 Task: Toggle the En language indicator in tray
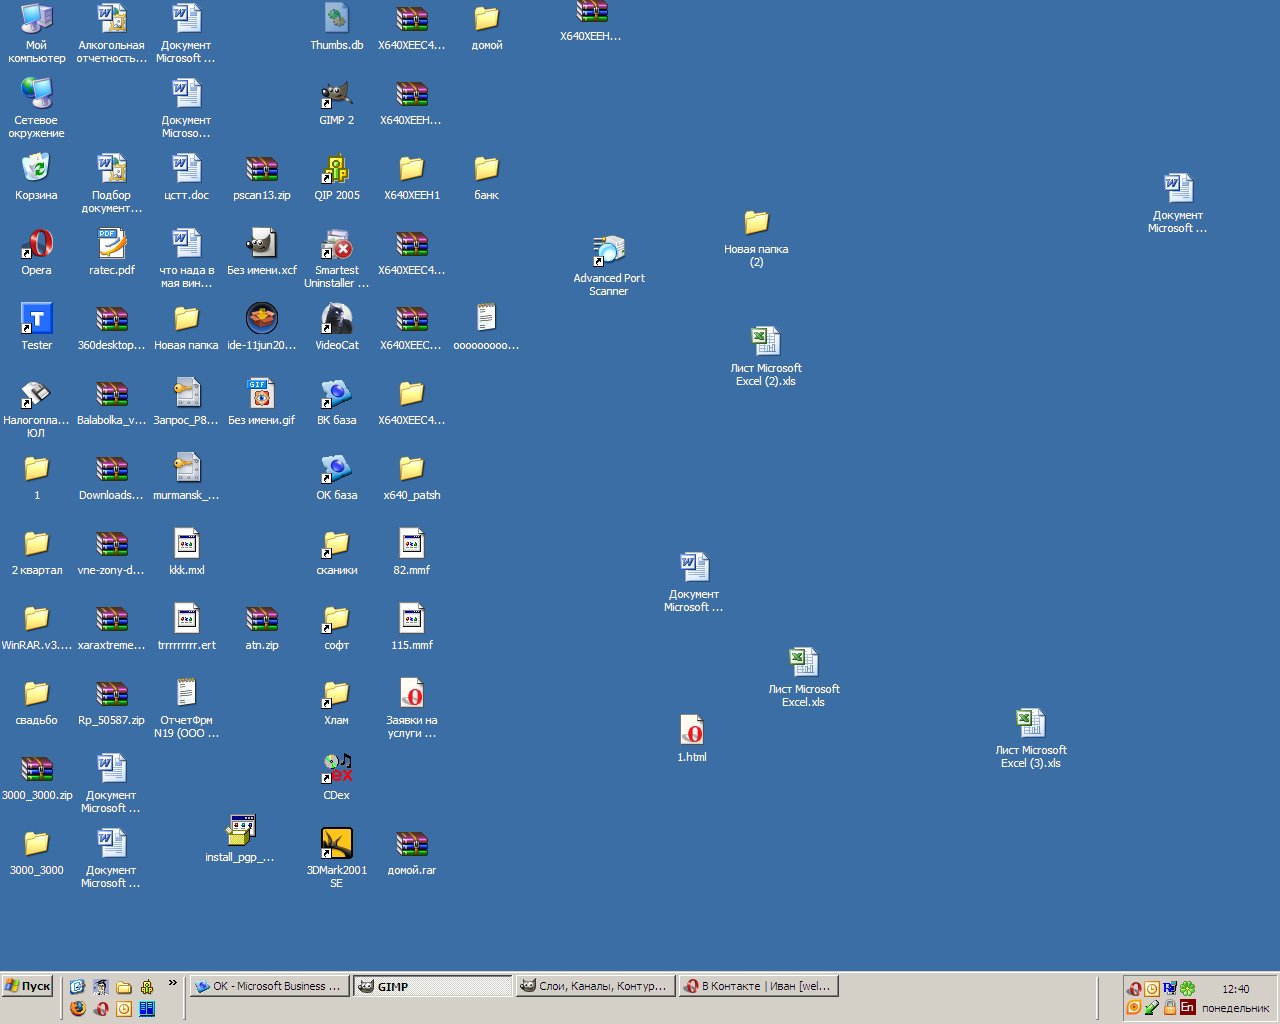pyautogui.click(x=1187, y=1007)
